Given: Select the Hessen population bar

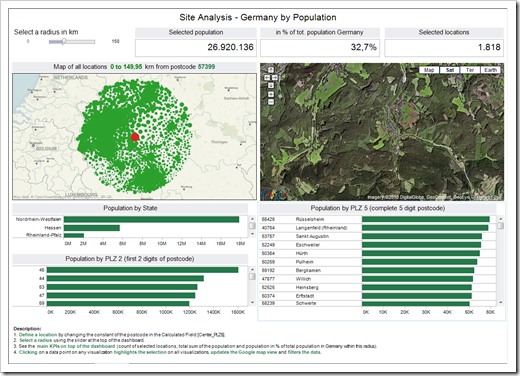Looking at the screenshot, I should pos(92,228).
